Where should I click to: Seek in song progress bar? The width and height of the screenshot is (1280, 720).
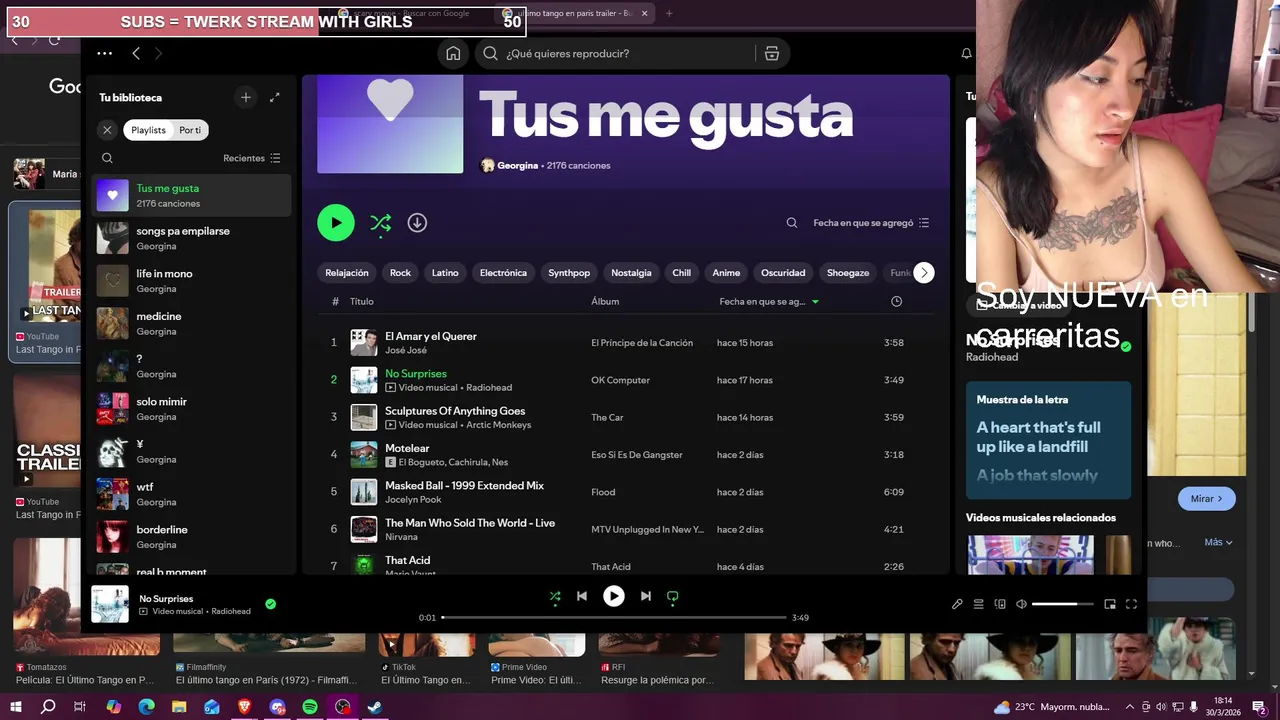pyautogui.click(x=615, y=617)
